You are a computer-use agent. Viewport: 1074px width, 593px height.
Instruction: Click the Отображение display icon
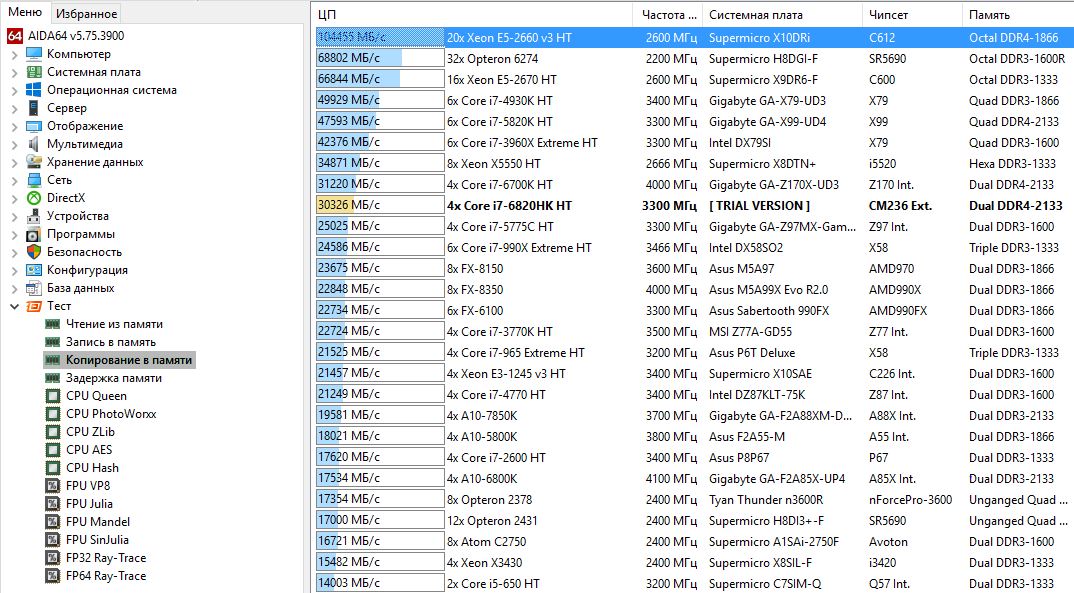click(34, 126)
